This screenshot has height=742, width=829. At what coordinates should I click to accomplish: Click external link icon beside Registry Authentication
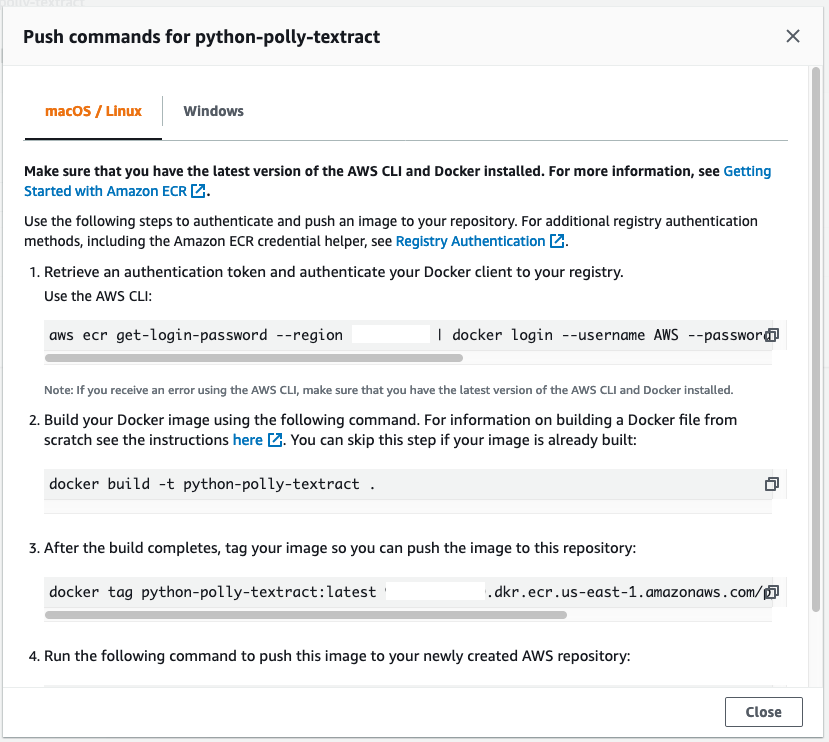557,241
